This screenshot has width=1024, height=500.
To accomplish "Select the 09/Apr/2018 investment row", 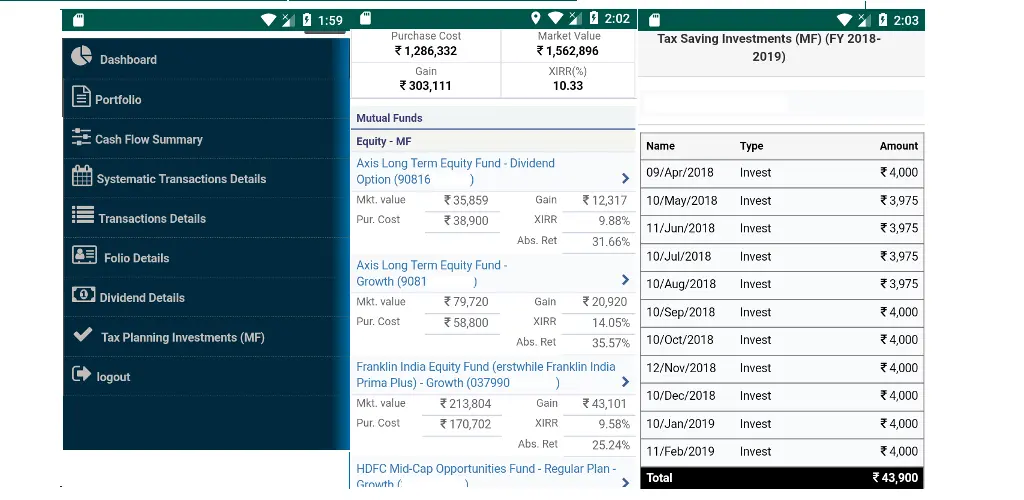I will point(782,173).
